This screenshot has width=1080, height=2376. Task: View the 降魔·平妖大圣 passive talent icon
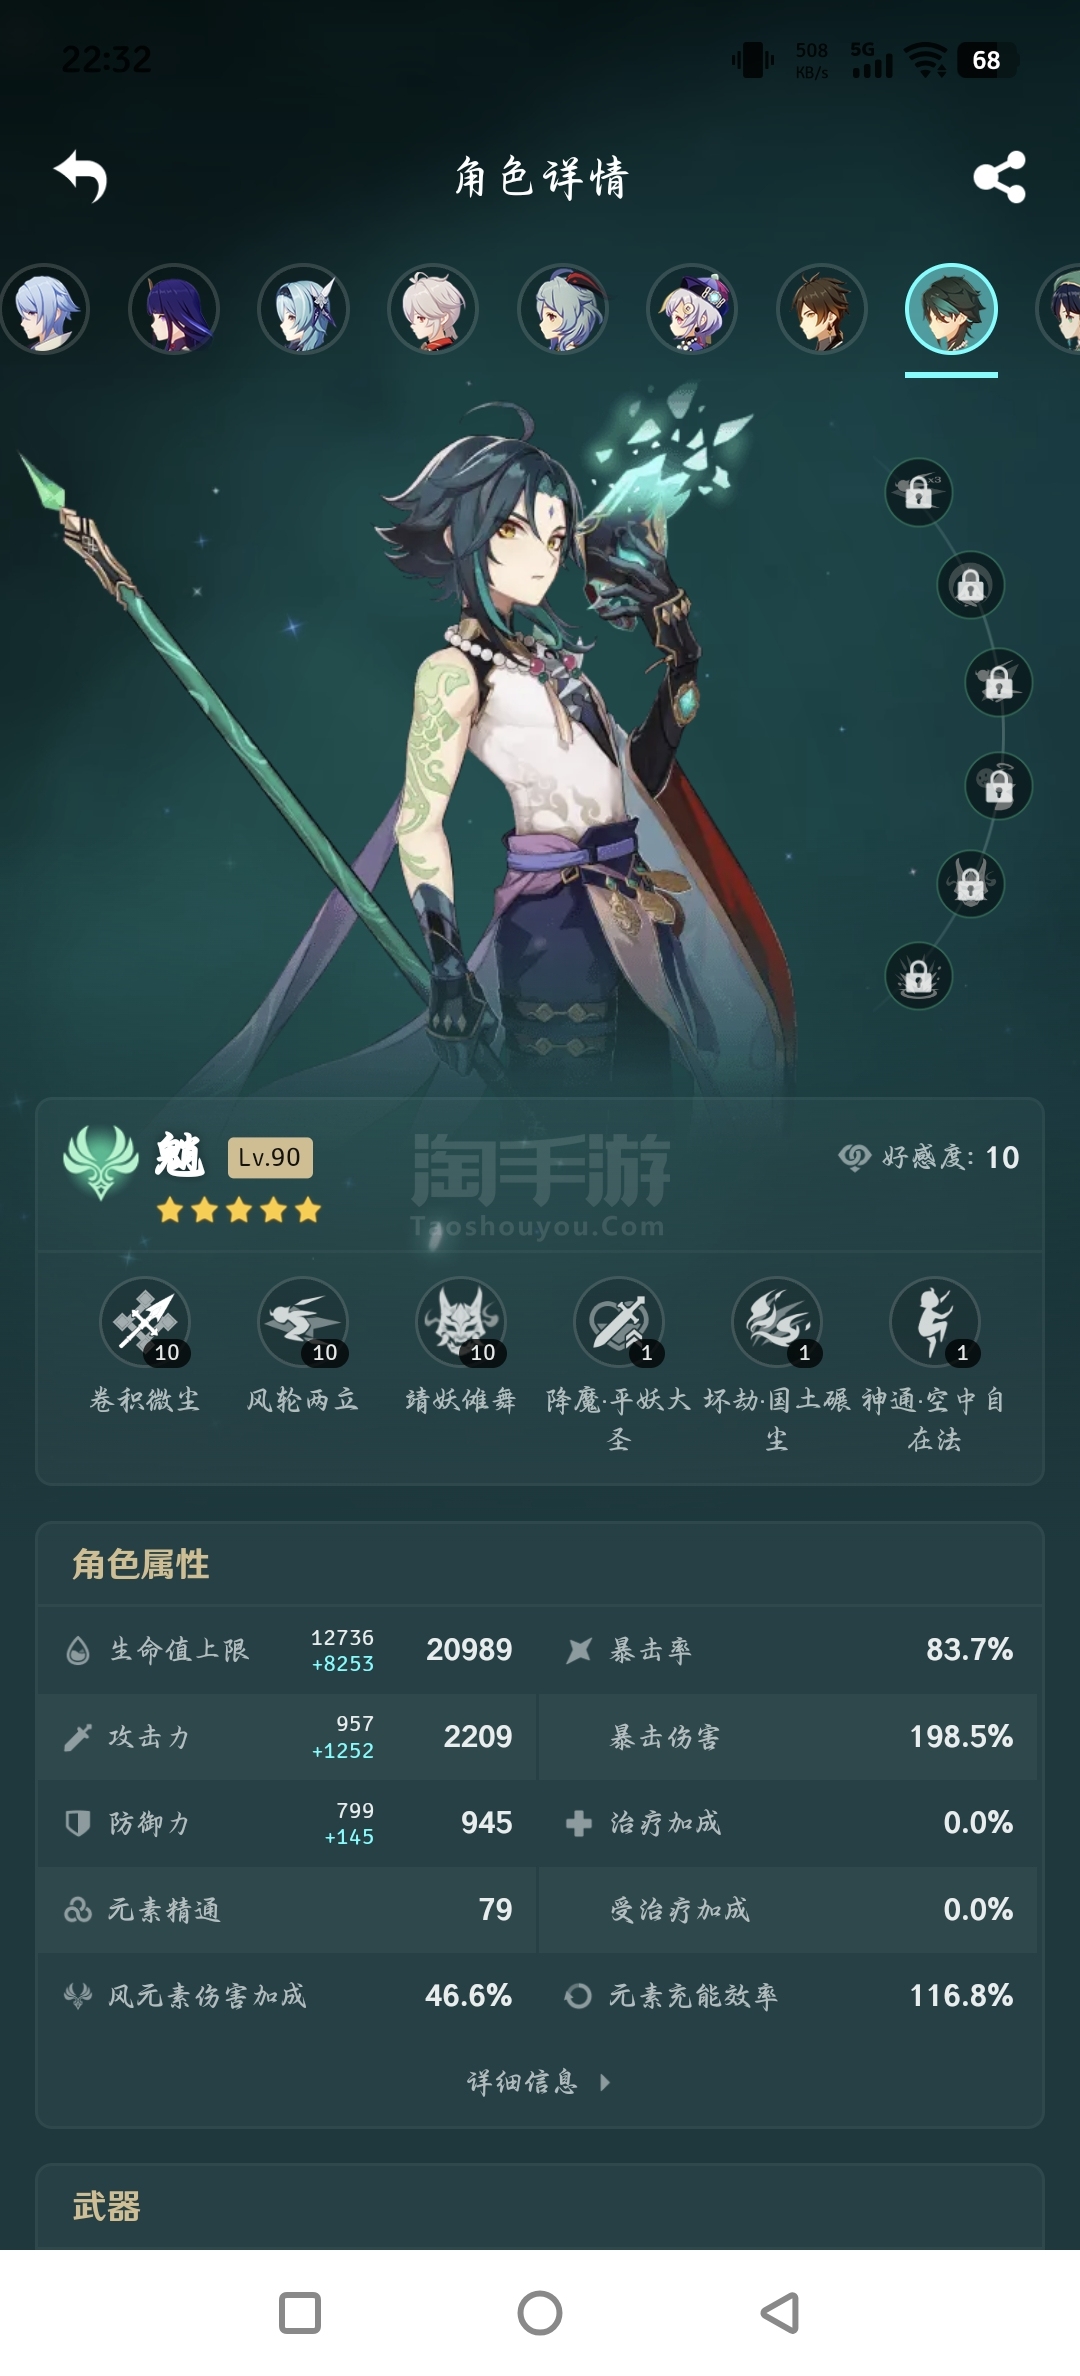(x=619, y=1322)
